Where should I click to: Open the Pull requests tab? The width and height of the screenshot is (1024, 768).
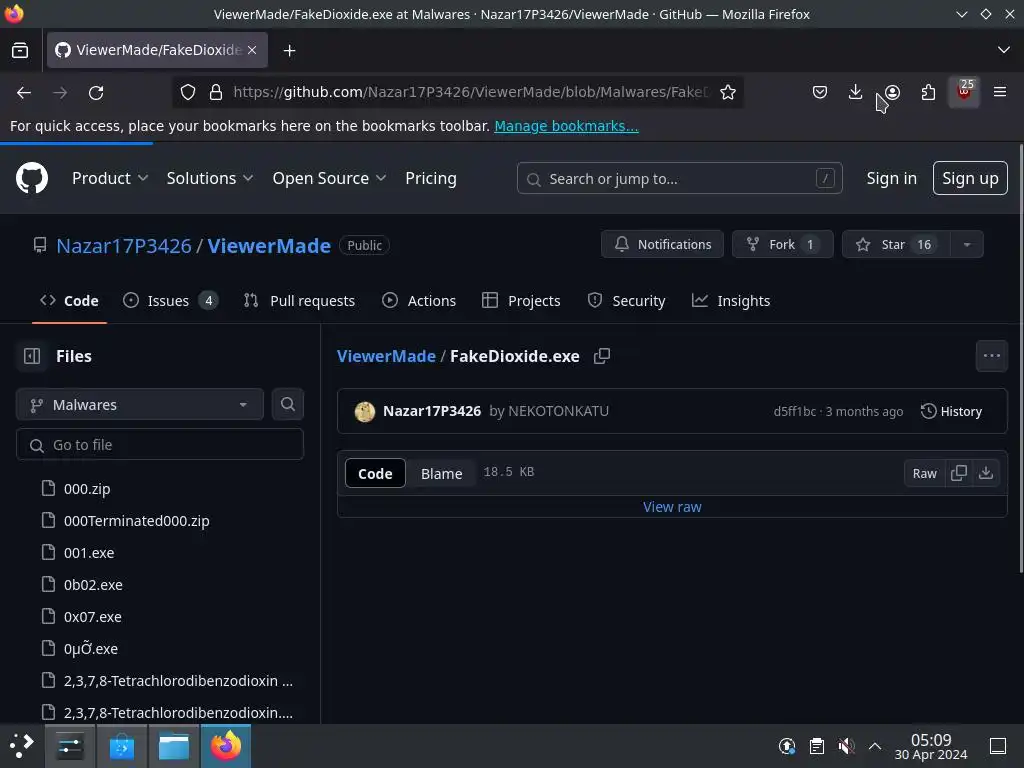(299, 300)
